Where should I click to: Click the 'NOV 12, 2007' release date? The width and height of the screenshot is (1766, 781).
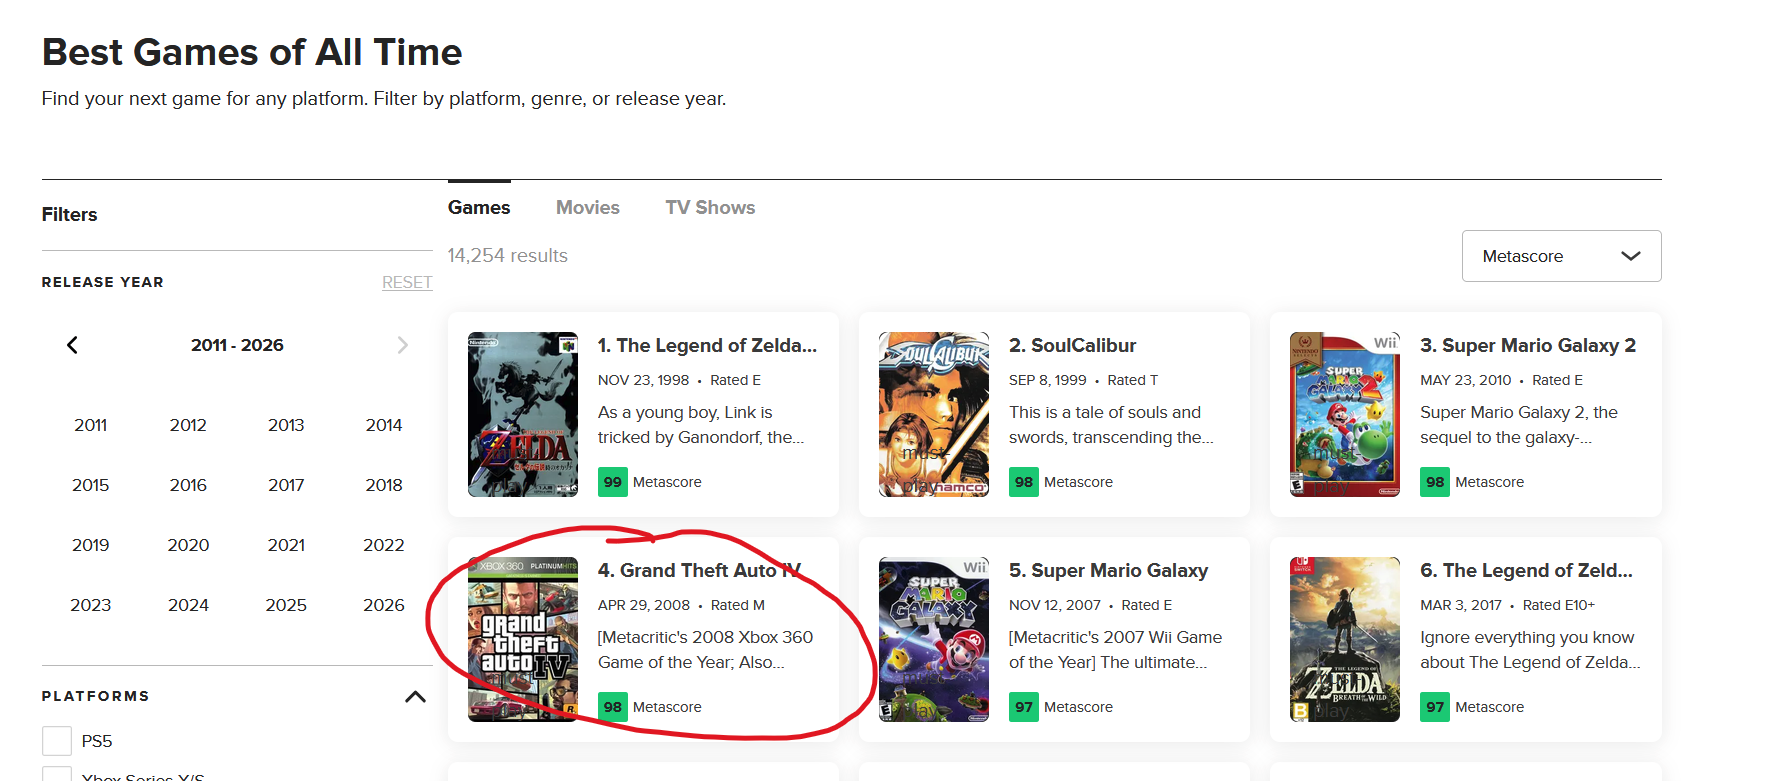coord(1055,605)
